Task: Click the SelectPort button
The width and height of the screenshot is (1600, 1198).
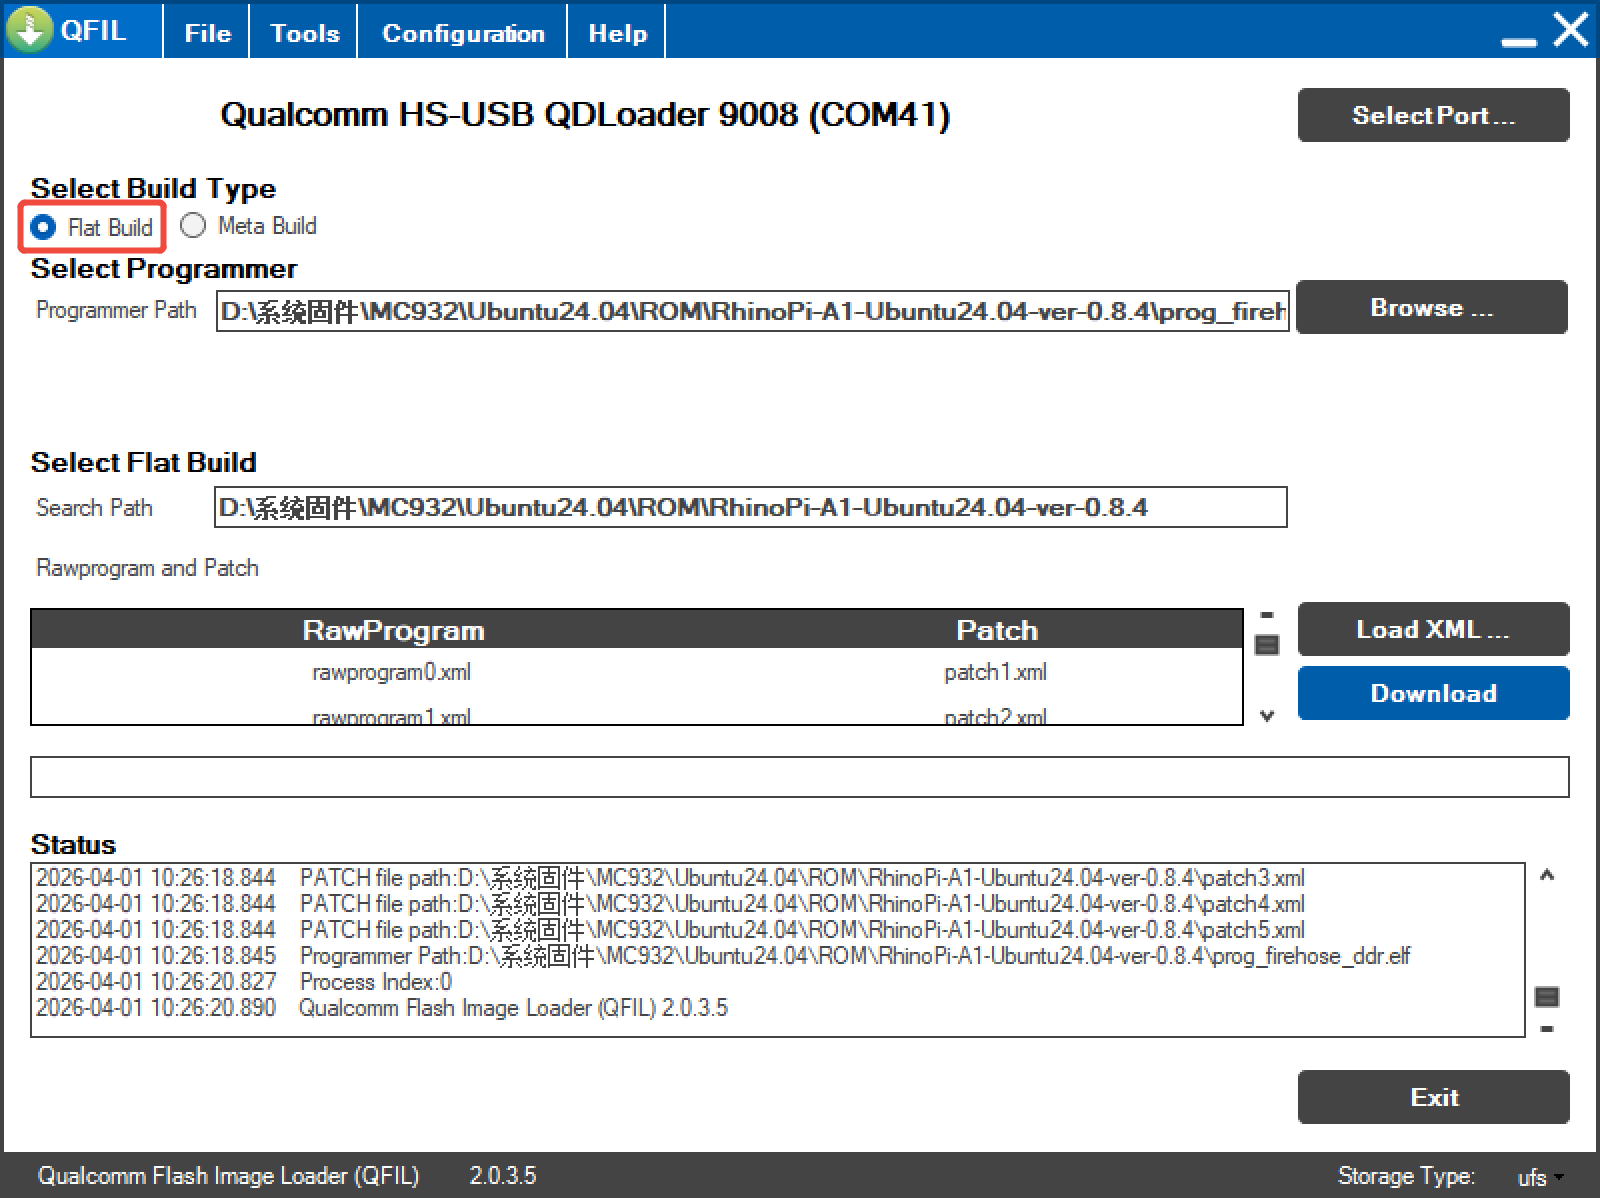Action: coord(1433,115)
